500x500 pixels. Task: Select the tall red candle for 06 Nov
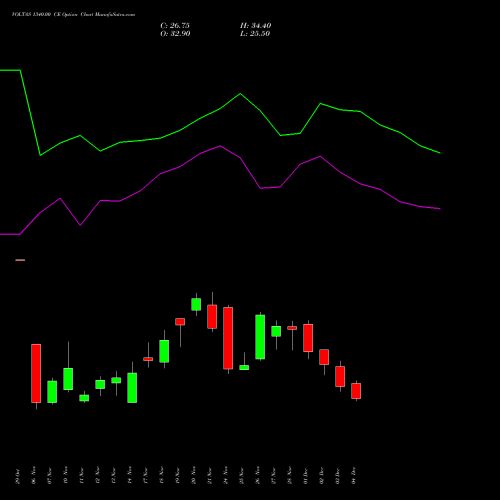coord(36,373)
